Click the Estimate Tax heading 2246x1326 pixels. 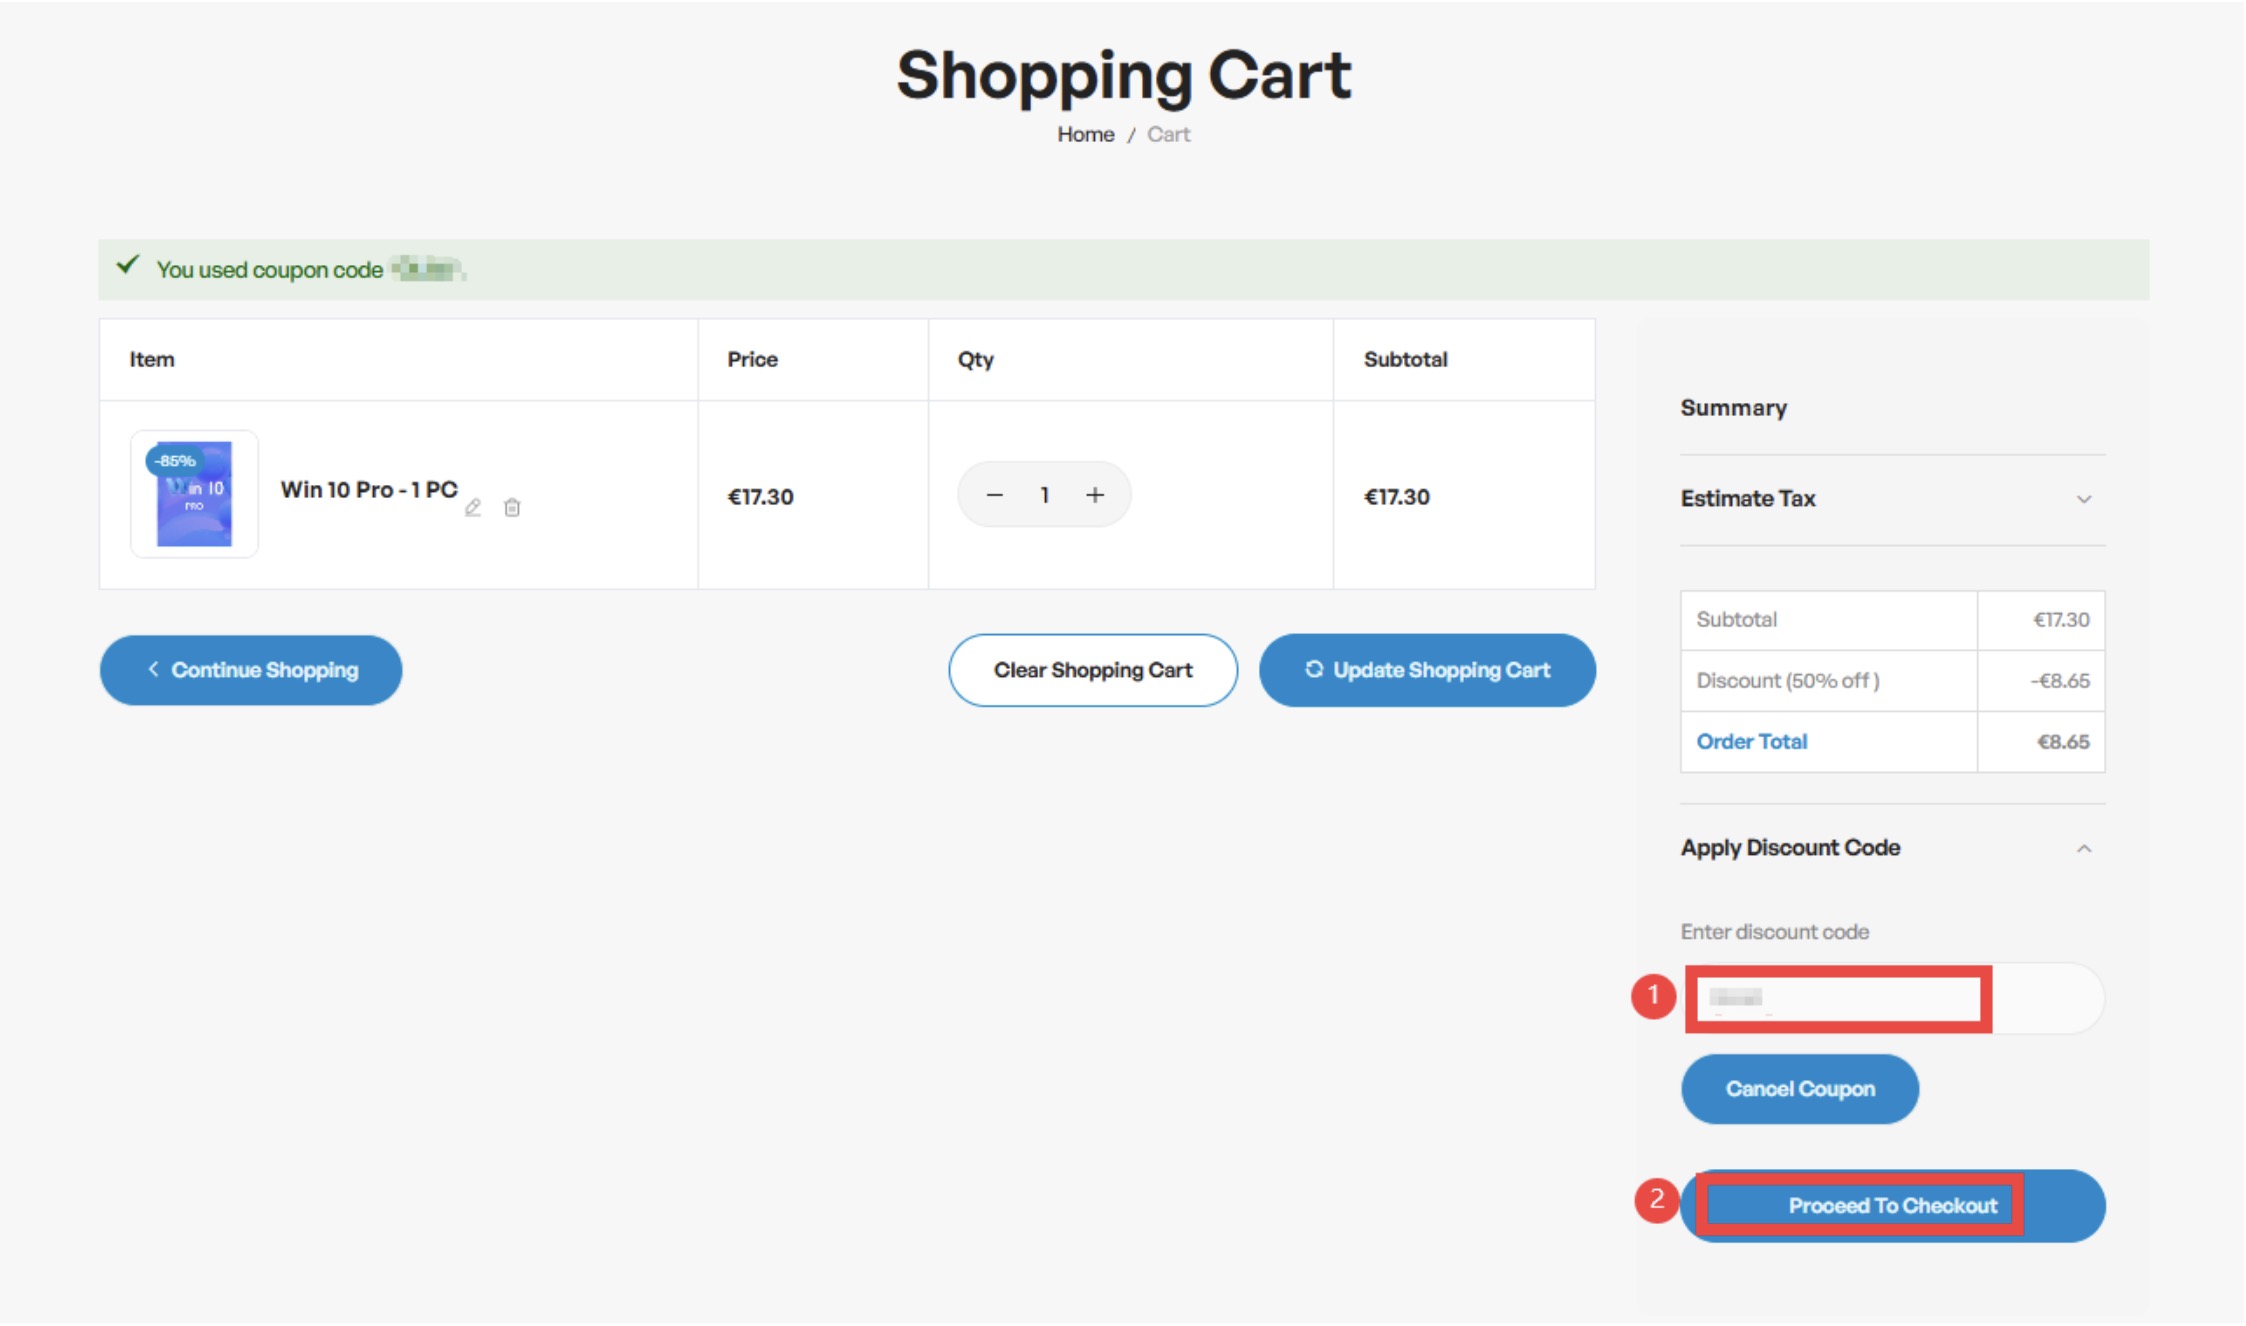1748,499
